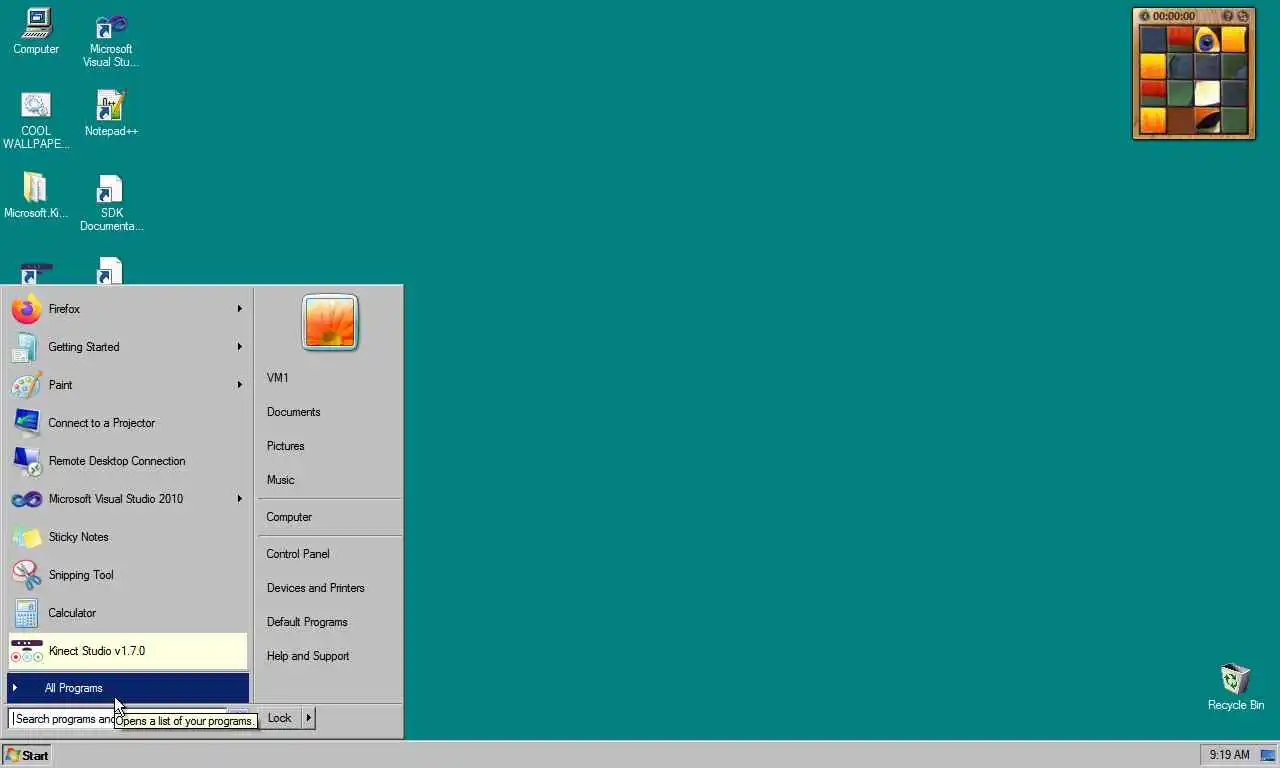This screenshot has width=1280, height=768.
Task: Click the Connect to a Projector icon
Action: click(27, 423)
